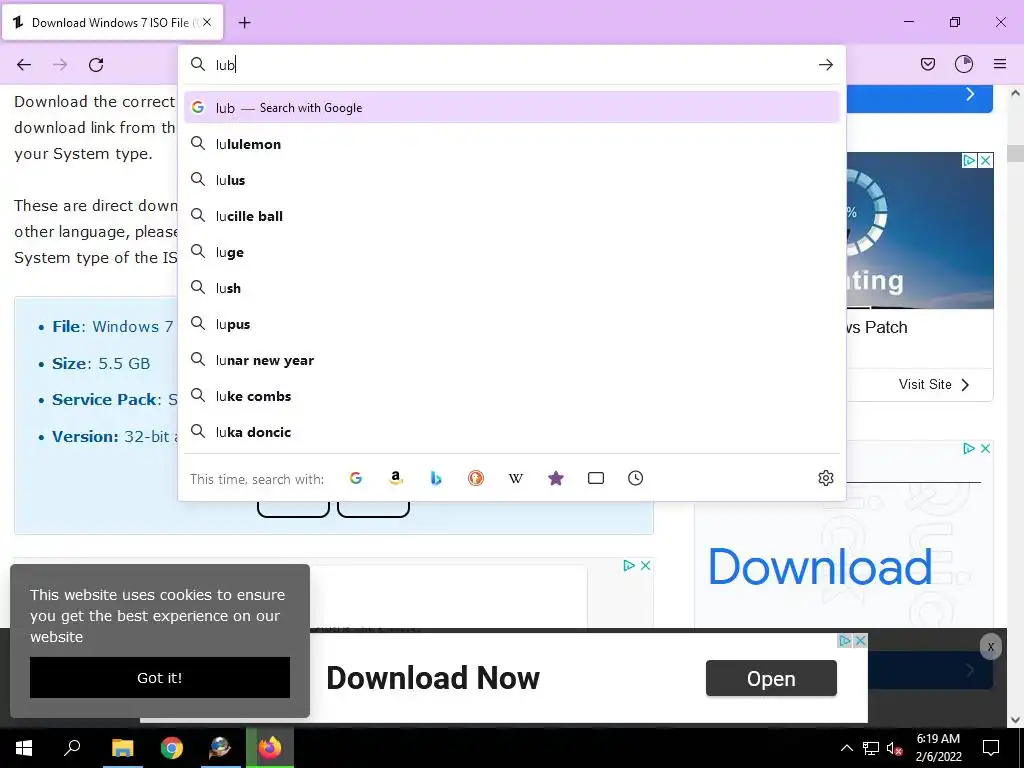Open the Firefox account icon in toolbar
Viewport: 1024px width, 768px height.
pyautogui.click(x=964, y=64)
